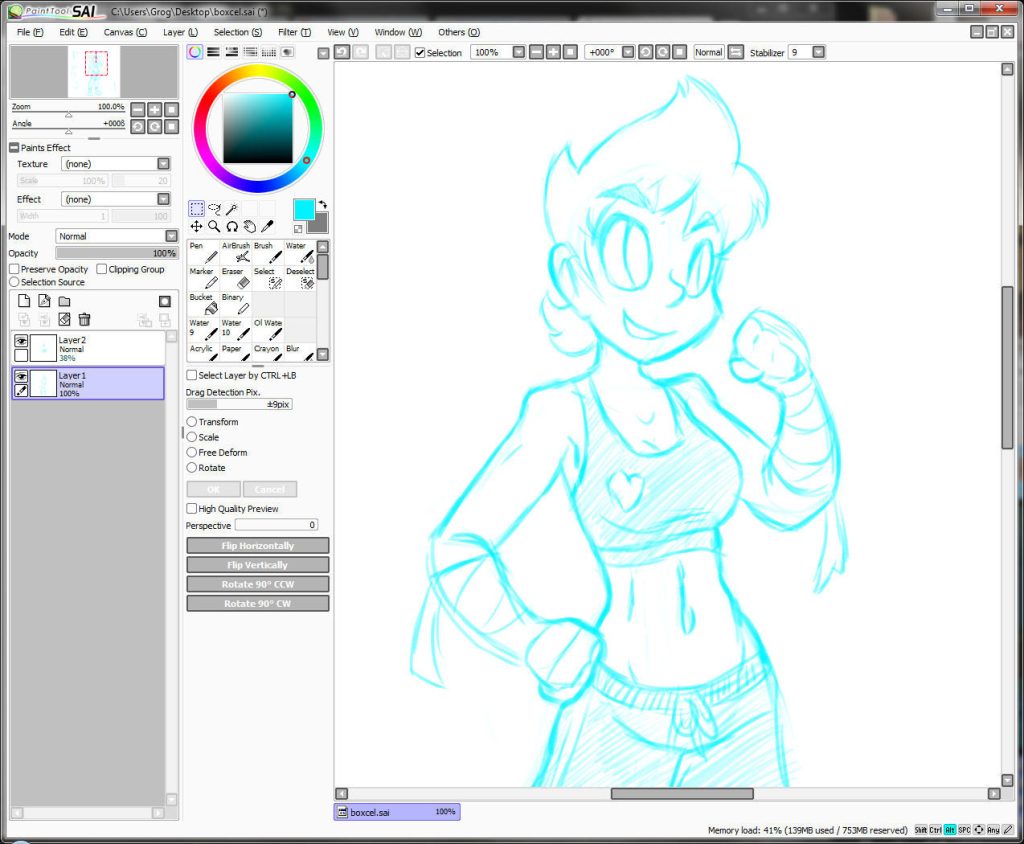The height and width of the screenshot is (844, 1024).
Task: Enable the Preserve Opacity checkbox
Action: (14, 270)
